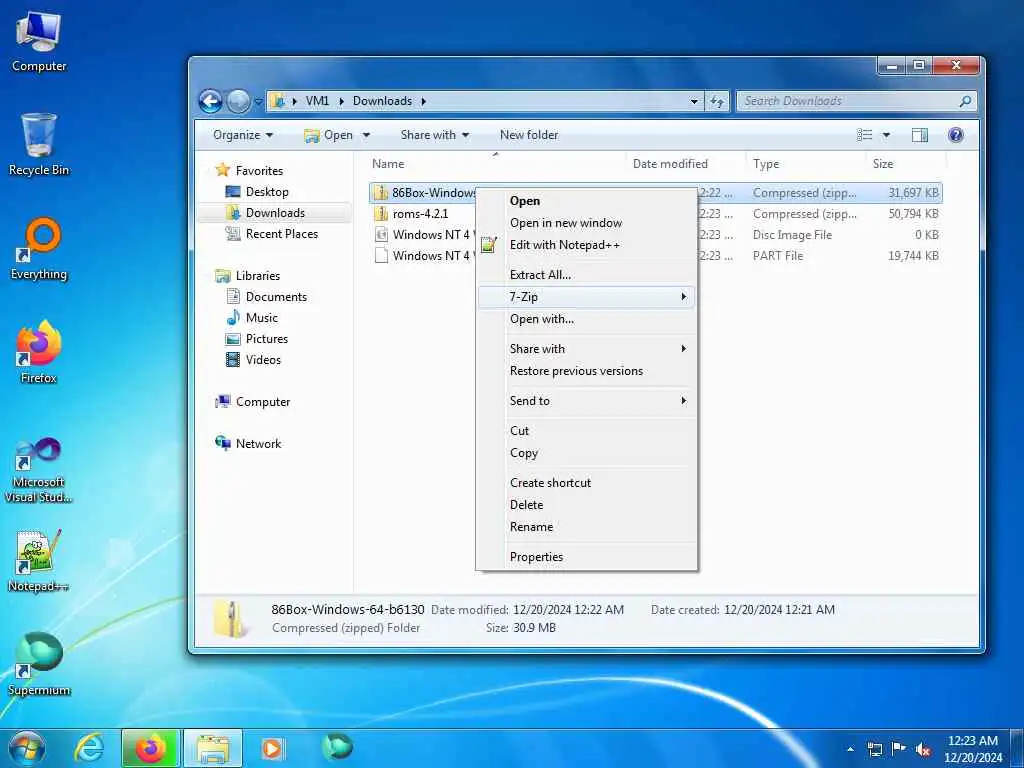Open Properties from context menu

pyautogui.click(x=586, y=557)
